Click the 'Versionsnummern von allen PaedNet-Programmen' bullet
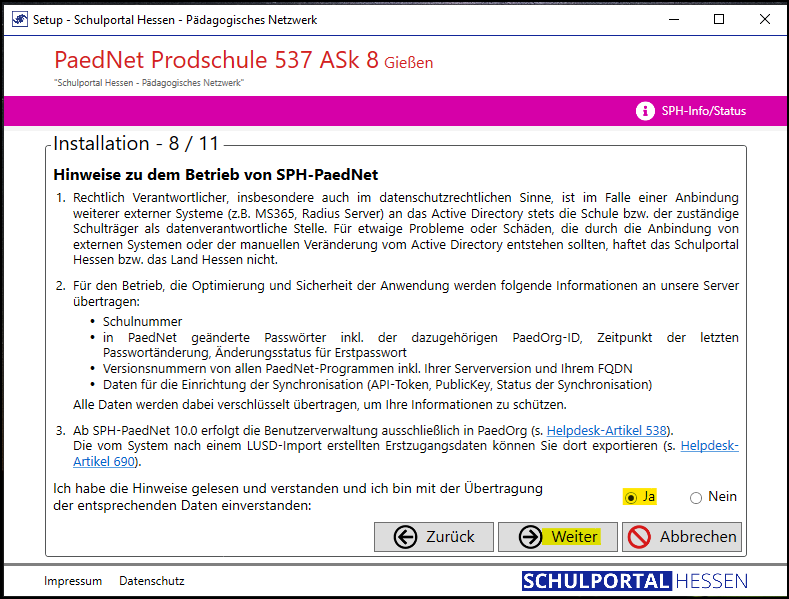 [367, 369]
